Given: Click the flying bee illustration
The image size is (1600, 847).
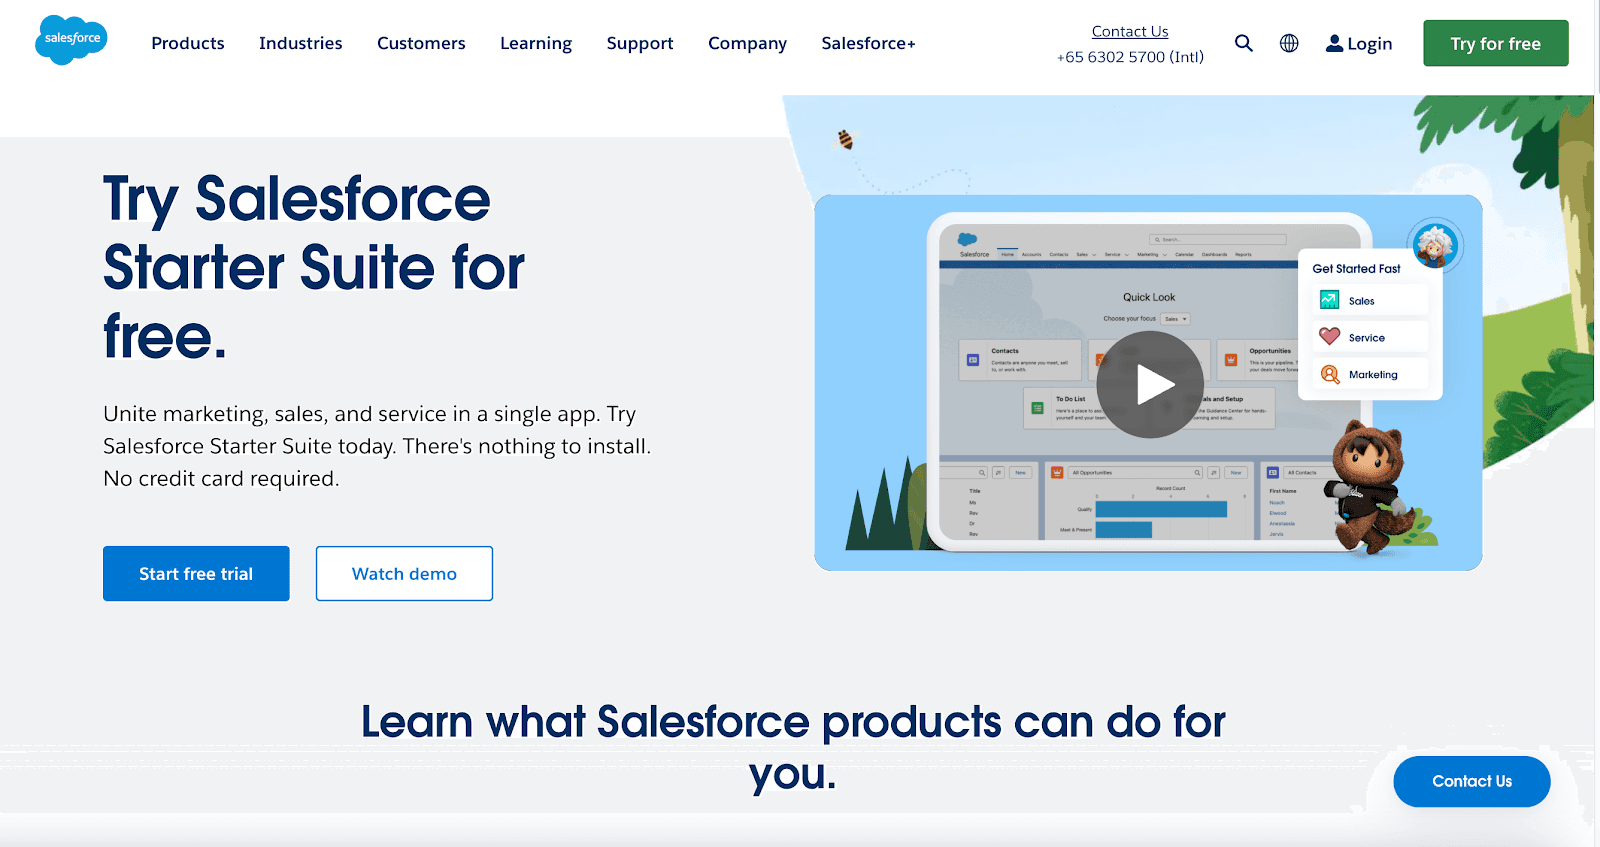Looking at the screenshot, I should [x=845, y=139].
